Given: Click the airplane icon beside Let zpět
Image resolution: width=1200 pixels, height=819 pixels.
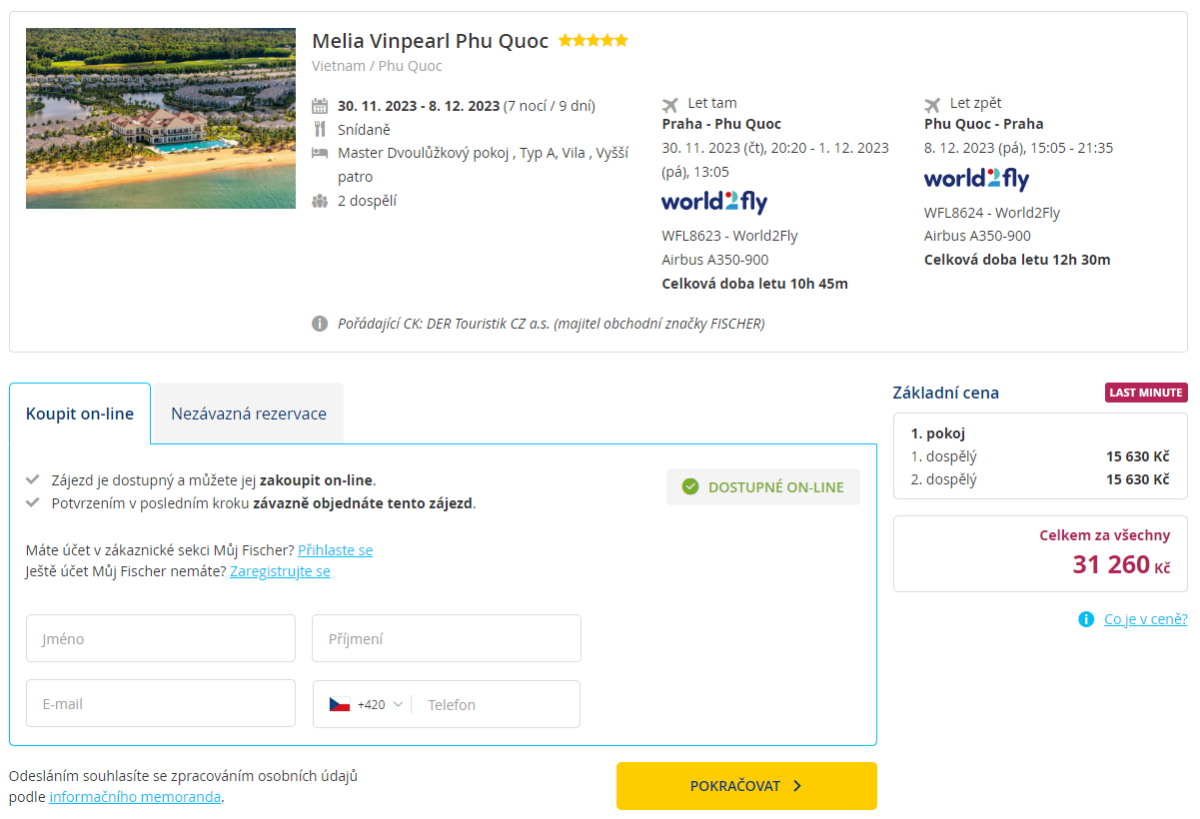Looking at the screenshot, I should tap(933, 104).
